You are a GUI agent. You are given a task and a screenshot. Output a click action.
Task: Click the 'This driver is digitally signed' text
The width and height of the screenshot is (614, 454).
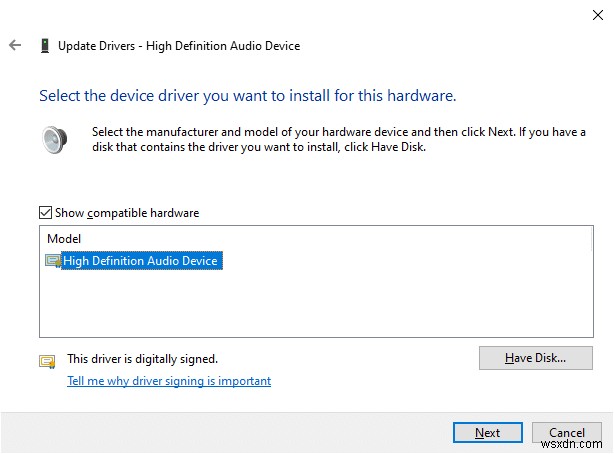pyautogui.click(x=142, y=358)
